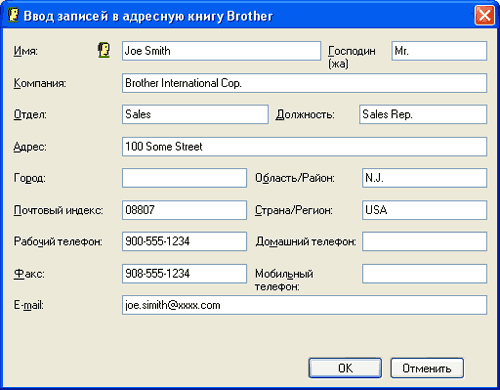500x390 pixels.
Task: Click the Рабочий телефон field 900-555-1234
Action: [x=184, y=241]
